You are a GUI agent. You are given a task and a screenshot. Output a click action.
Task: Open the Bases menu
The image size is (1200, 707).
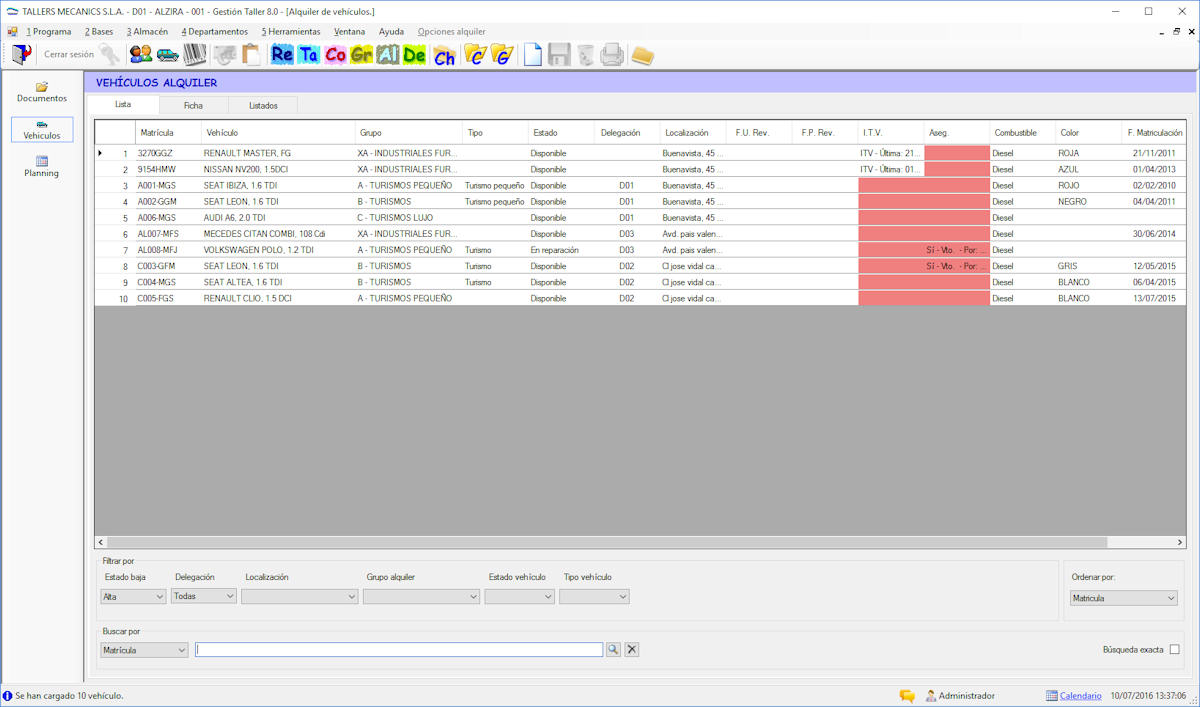(x=99, y=31)
